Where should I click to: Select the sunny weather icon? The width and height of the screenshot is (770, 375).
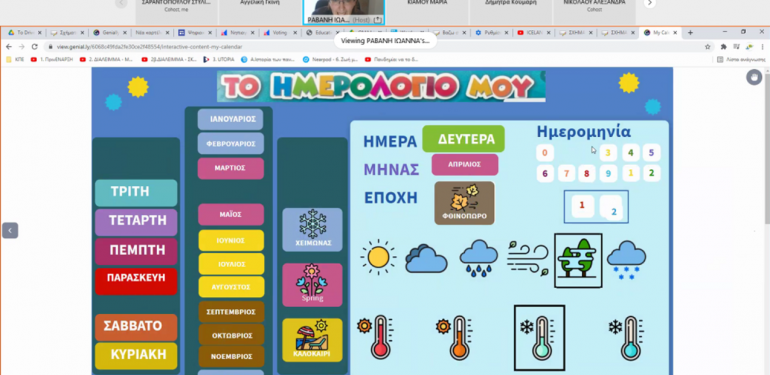(378, 257)
